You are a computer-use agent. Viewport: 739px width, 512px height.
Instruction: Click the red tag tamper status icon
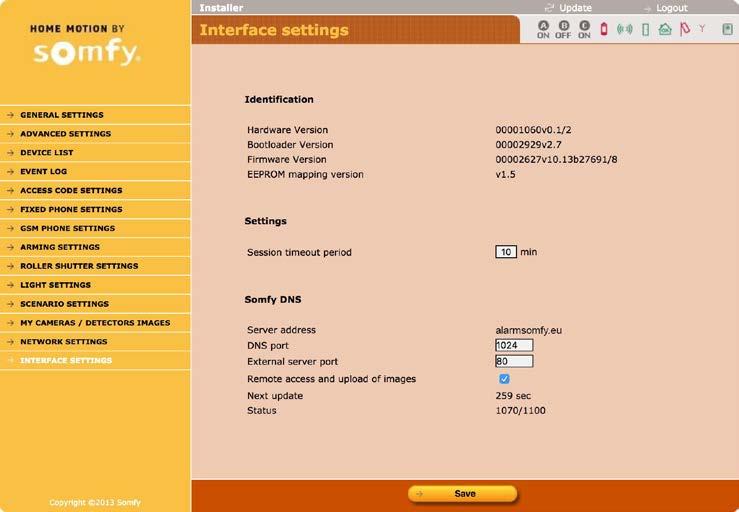[x=685, y=29]
